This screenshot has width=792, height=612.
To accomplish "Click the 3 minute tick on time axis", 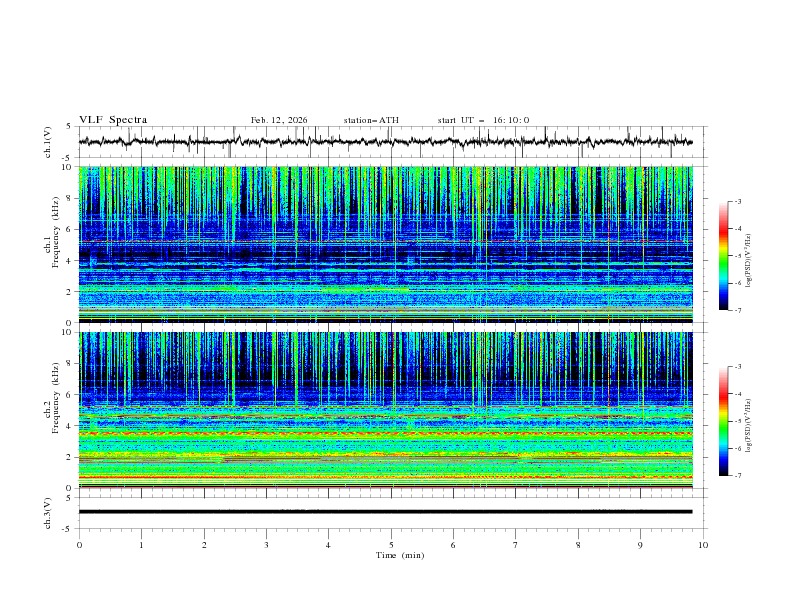I will [x=267, y=545].
